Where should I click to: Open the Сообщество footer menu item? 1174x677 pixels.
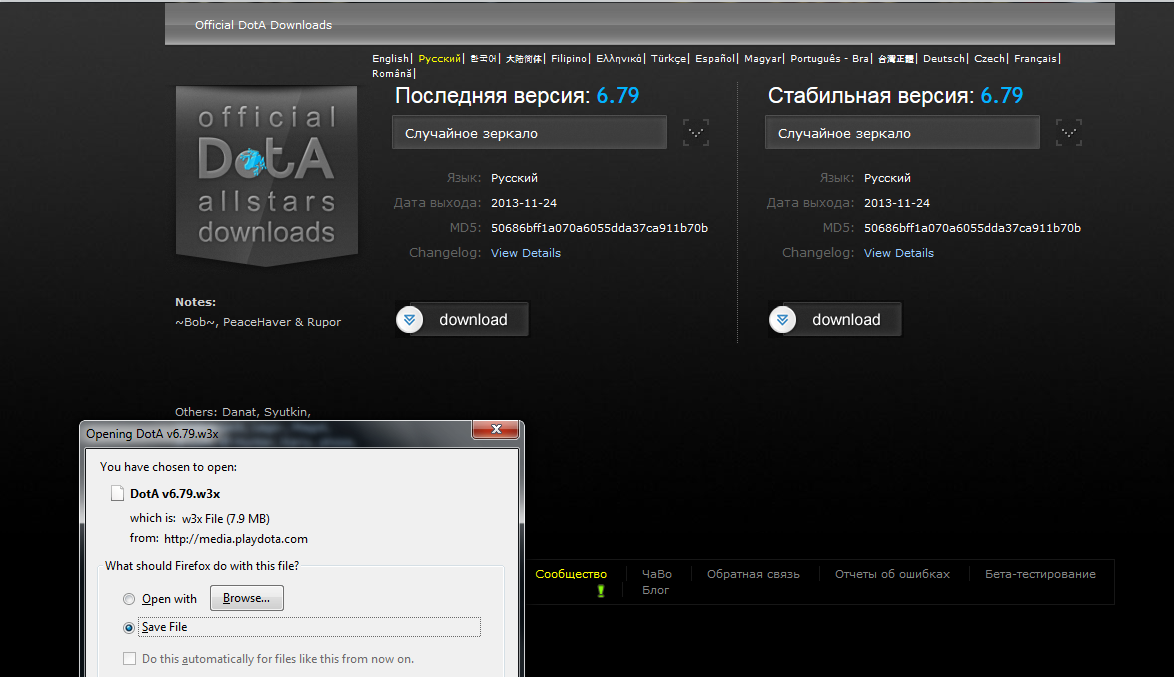(x=571, y=574)
